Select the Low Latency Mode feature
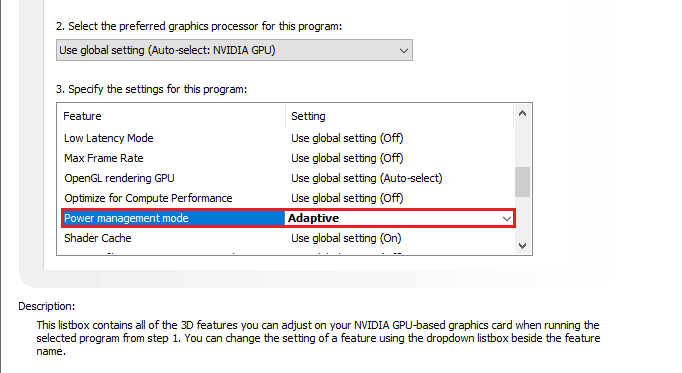The width and height of the screenshot is (682, 373). (109, 138)
